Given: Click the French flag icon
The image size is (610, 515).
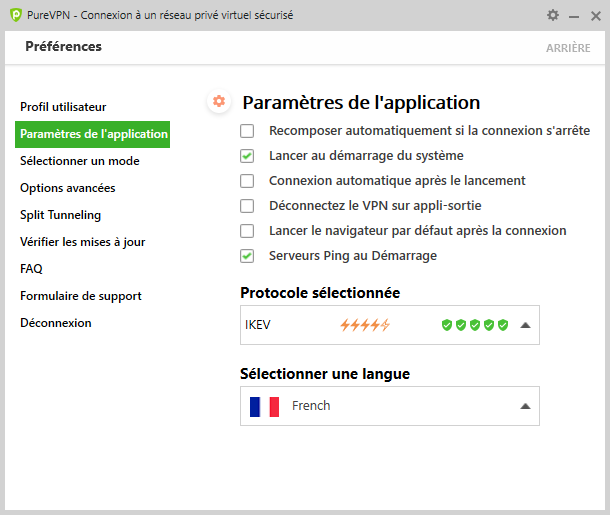Looking at the screenshot, I should [264, 406].
